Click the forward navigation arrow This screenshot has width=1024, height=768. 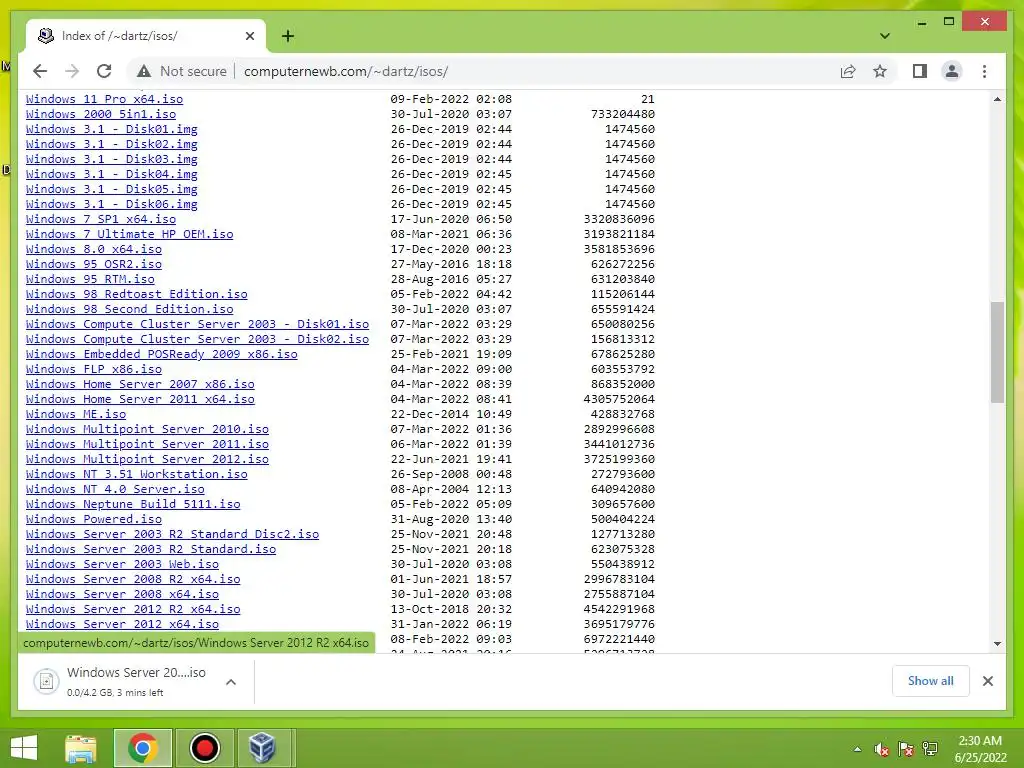coord(72,71)
